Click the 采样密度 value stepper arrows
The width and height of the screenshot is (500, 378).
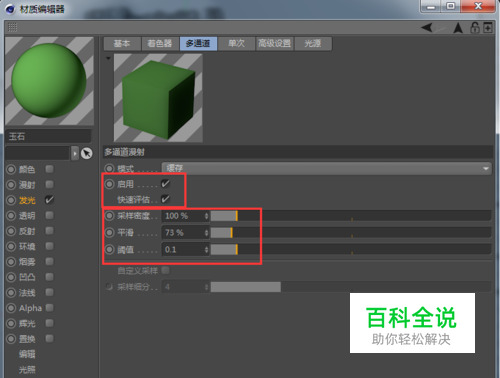tap(206, 216)
